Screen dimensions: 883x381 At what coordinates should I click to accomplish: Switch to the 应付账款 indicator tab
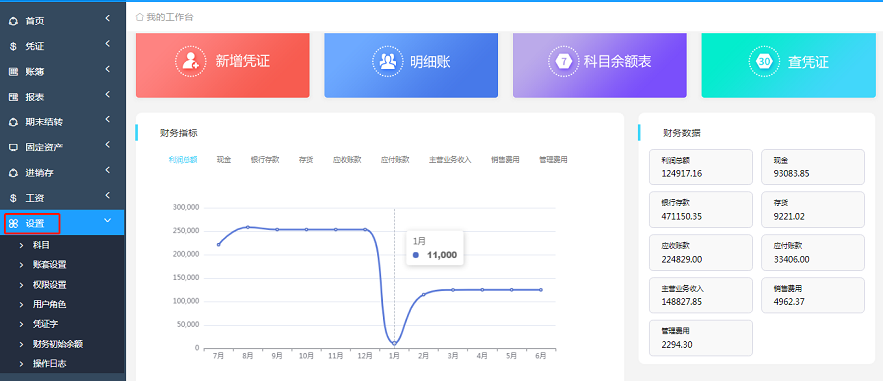[x=395, y=160]
